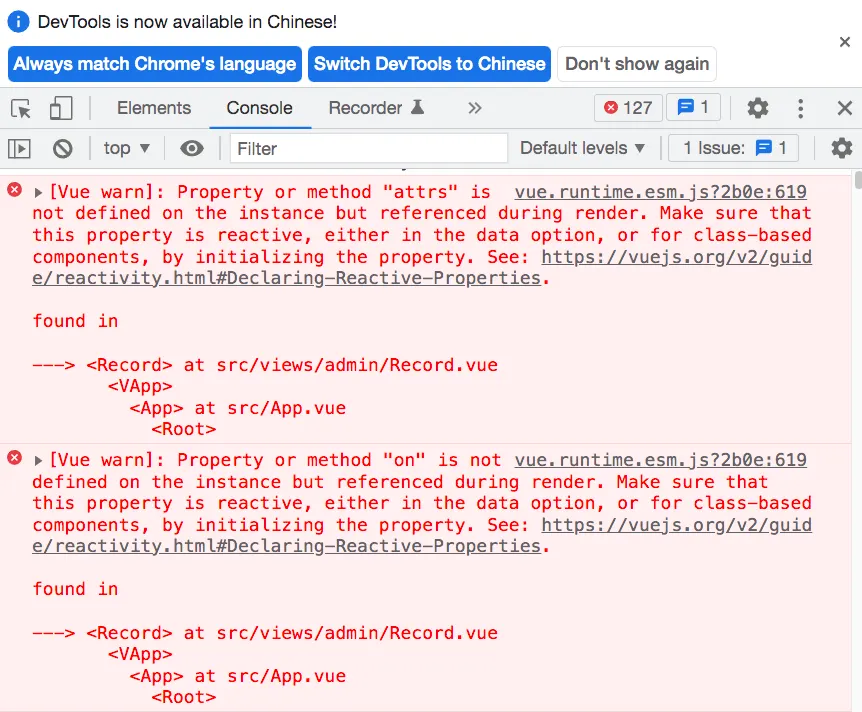Clear console with the ban icon
The height and width of the screenshot is (712, 862).
[63, 148]
